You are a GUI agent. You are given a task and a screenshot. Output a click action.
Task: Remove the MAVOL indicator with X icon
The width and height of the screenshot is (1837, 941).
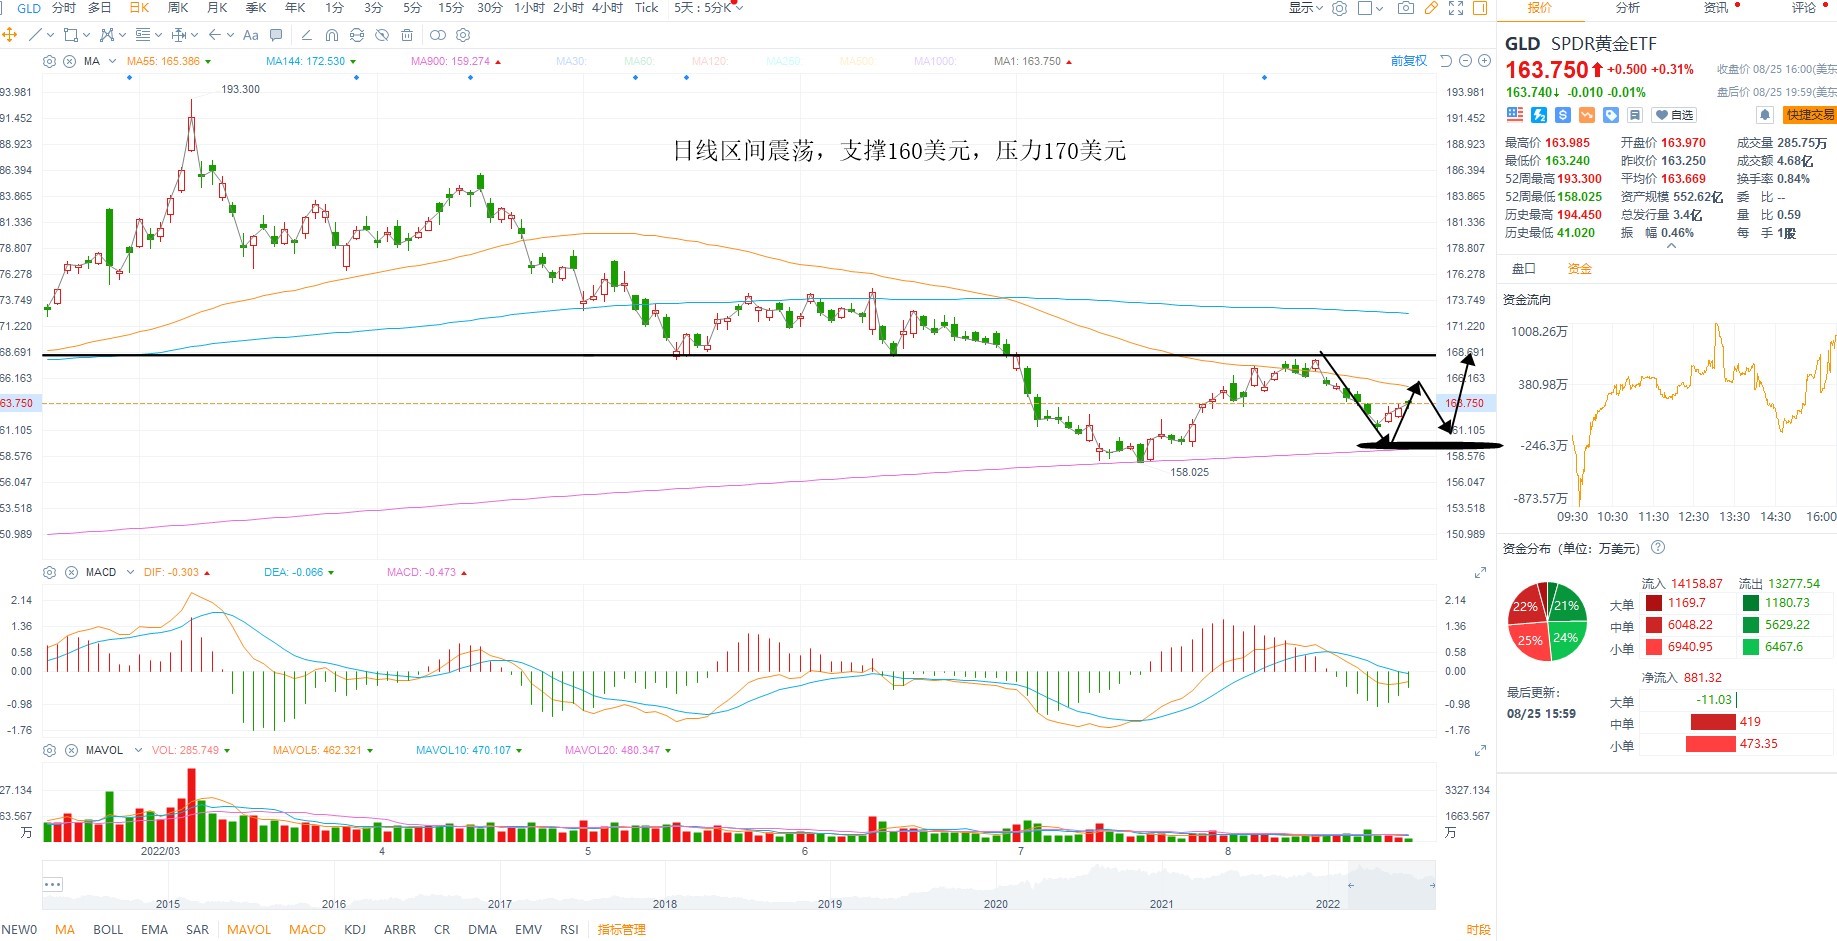click(x=71, y=750)
